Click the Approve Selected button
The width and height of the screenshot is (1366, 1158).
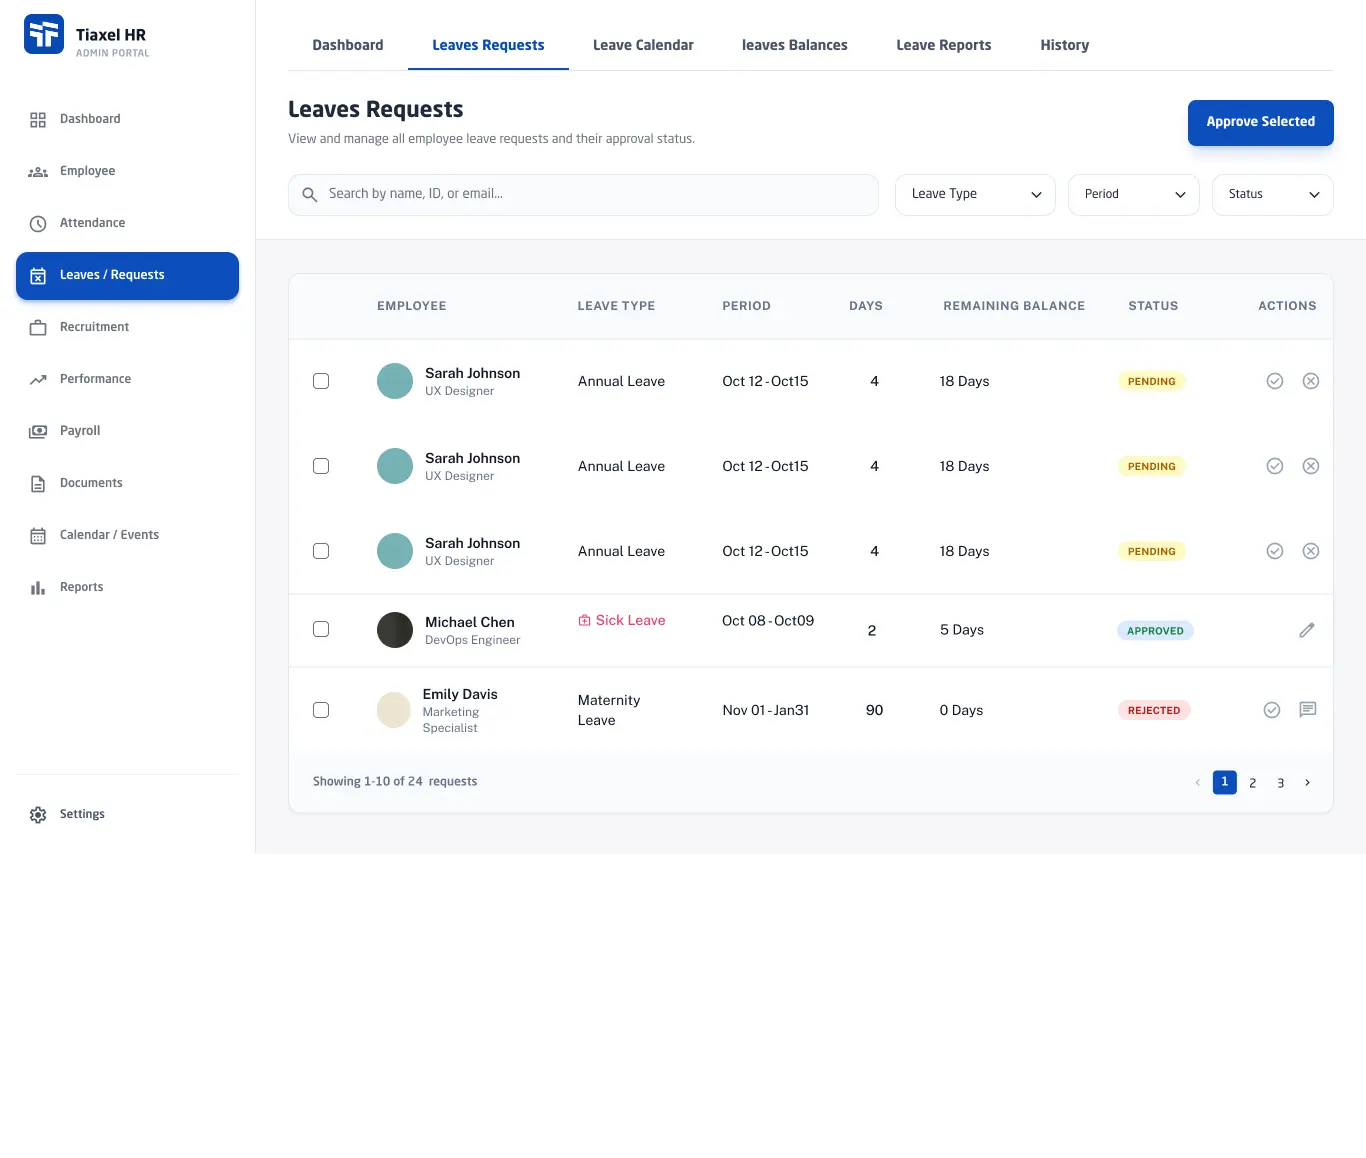click(1261, 123)
